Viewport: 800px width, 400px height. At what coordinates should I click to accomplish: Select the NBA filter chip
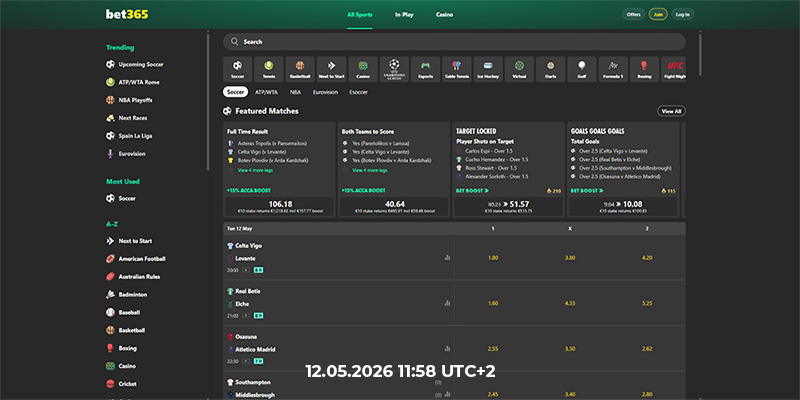[295, 92]
